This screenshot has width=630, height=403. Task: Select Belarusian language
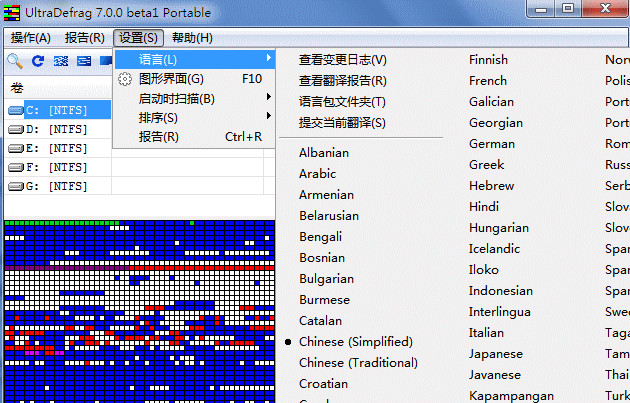point(329,216)
